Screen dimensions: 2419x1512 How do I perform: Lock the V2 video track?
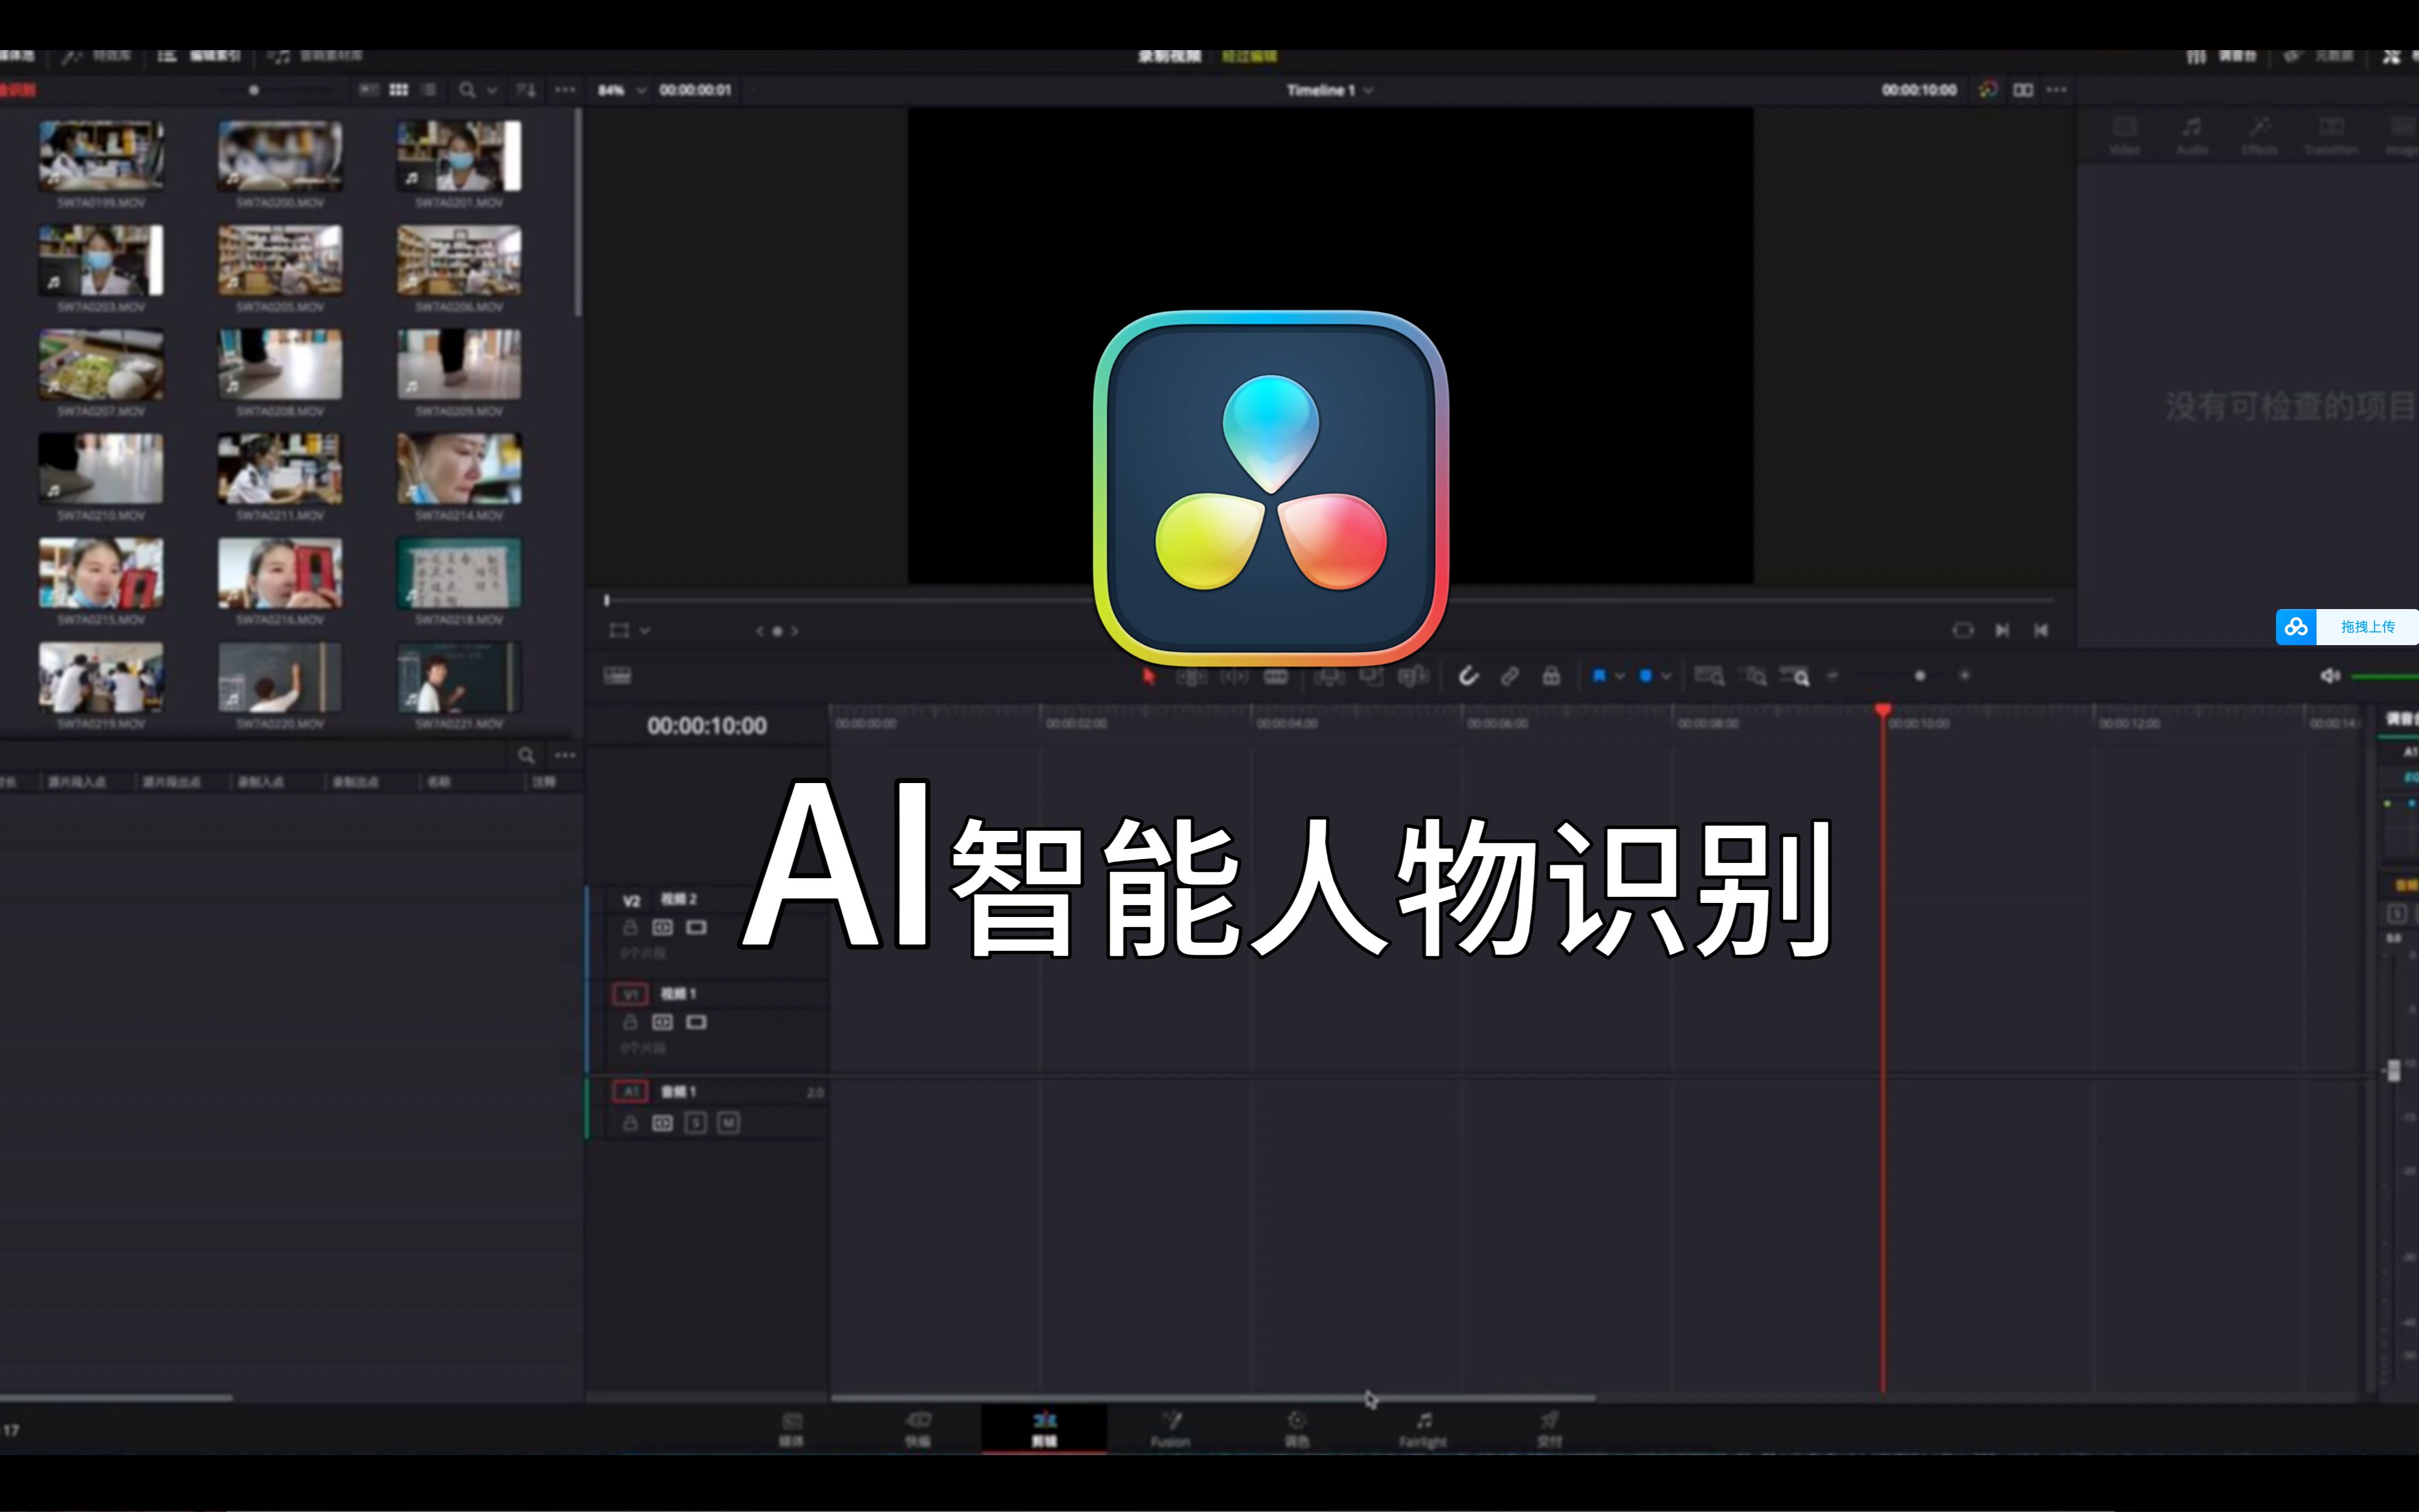coord(630,927)
